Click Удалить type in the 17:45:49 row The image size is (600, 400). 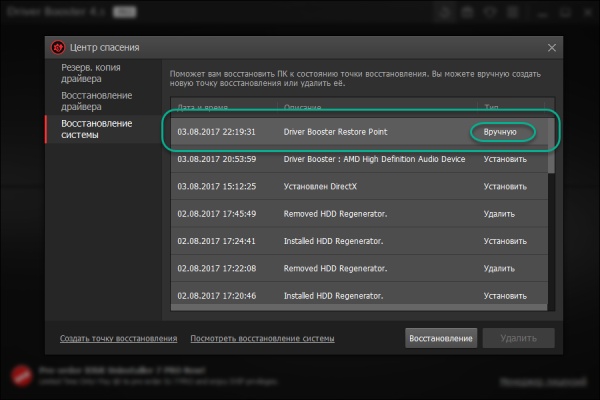tap(499, 214)
